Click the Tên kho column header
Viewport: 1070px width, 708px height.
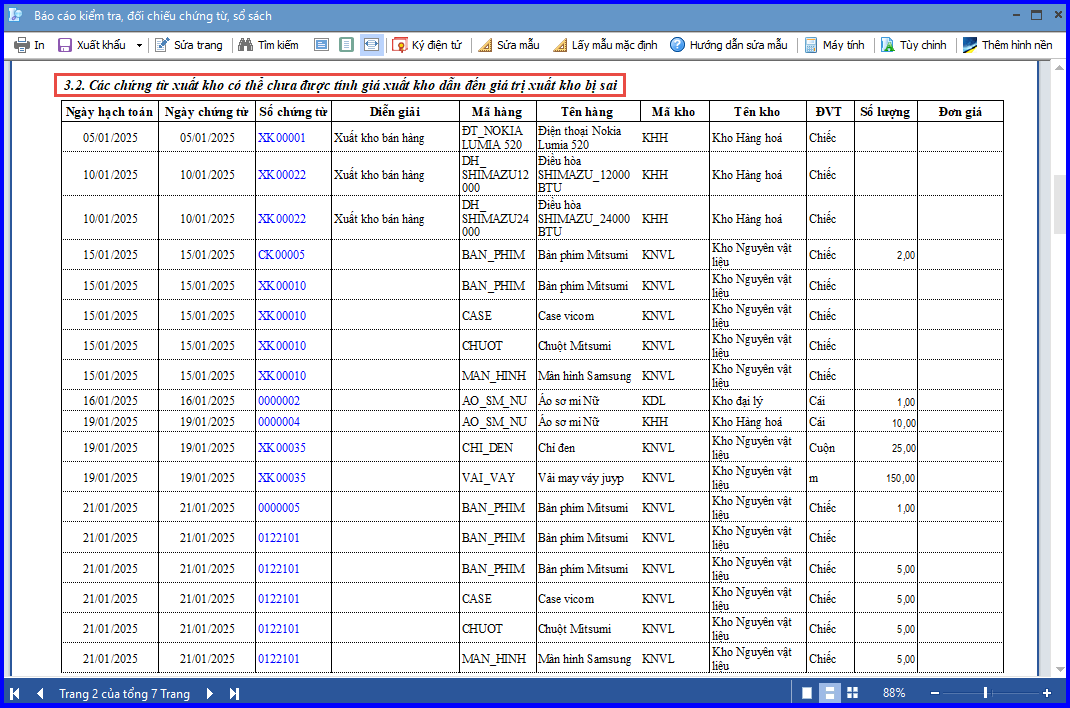coord(757,112)
